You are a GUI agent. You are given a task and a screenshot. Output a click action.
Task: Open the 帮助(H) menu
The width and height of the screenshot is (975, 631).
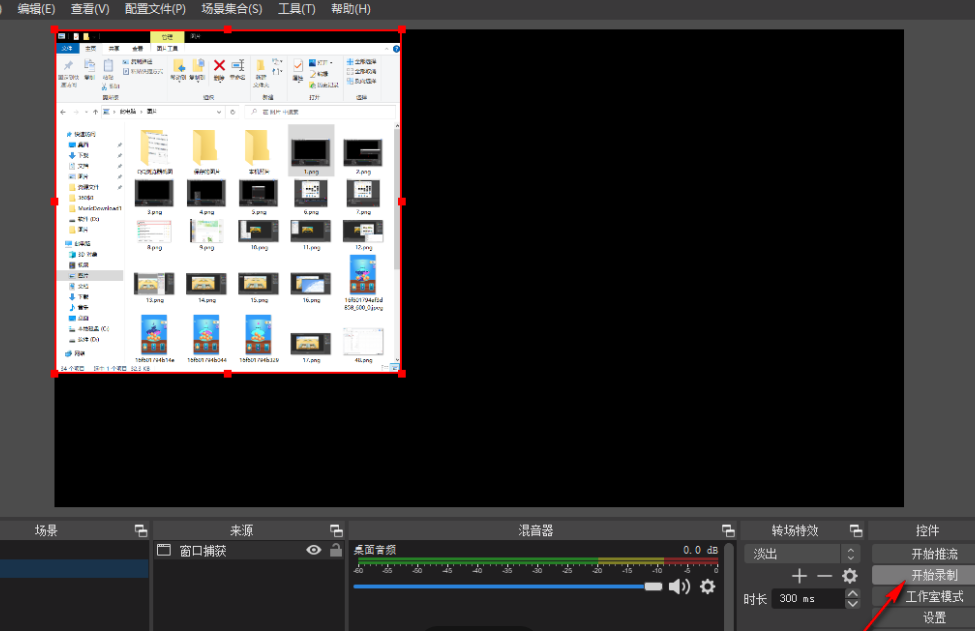(x=351, y=9)
